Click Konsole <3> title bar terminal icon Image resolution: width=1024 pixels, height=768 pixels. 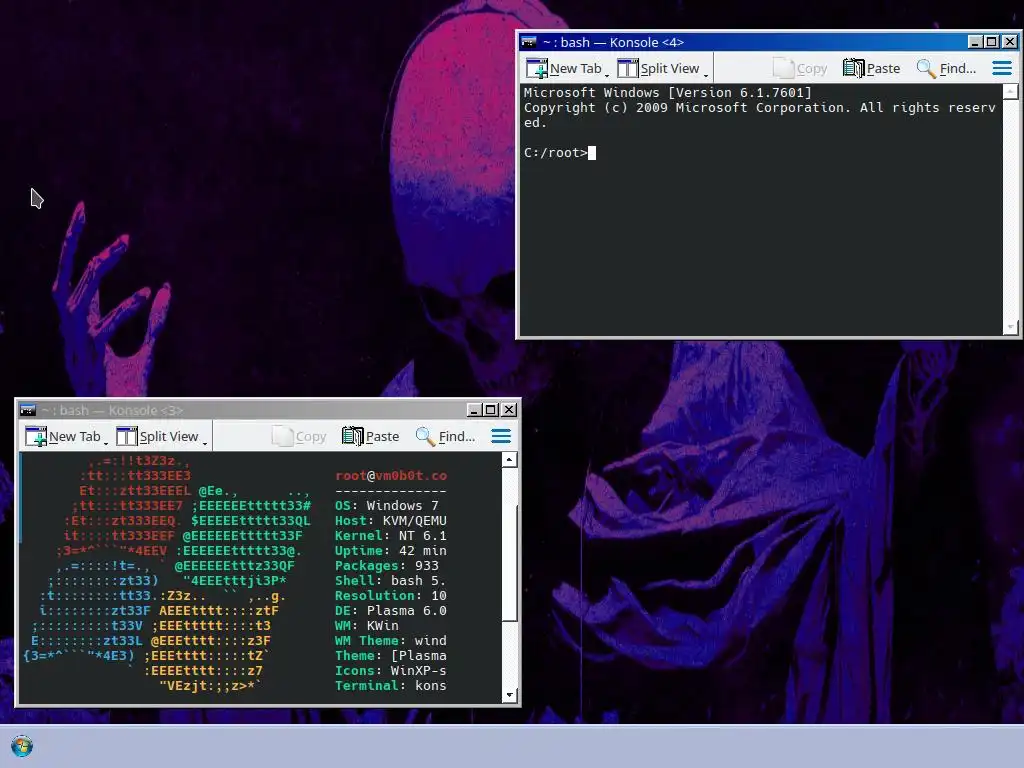28,410
